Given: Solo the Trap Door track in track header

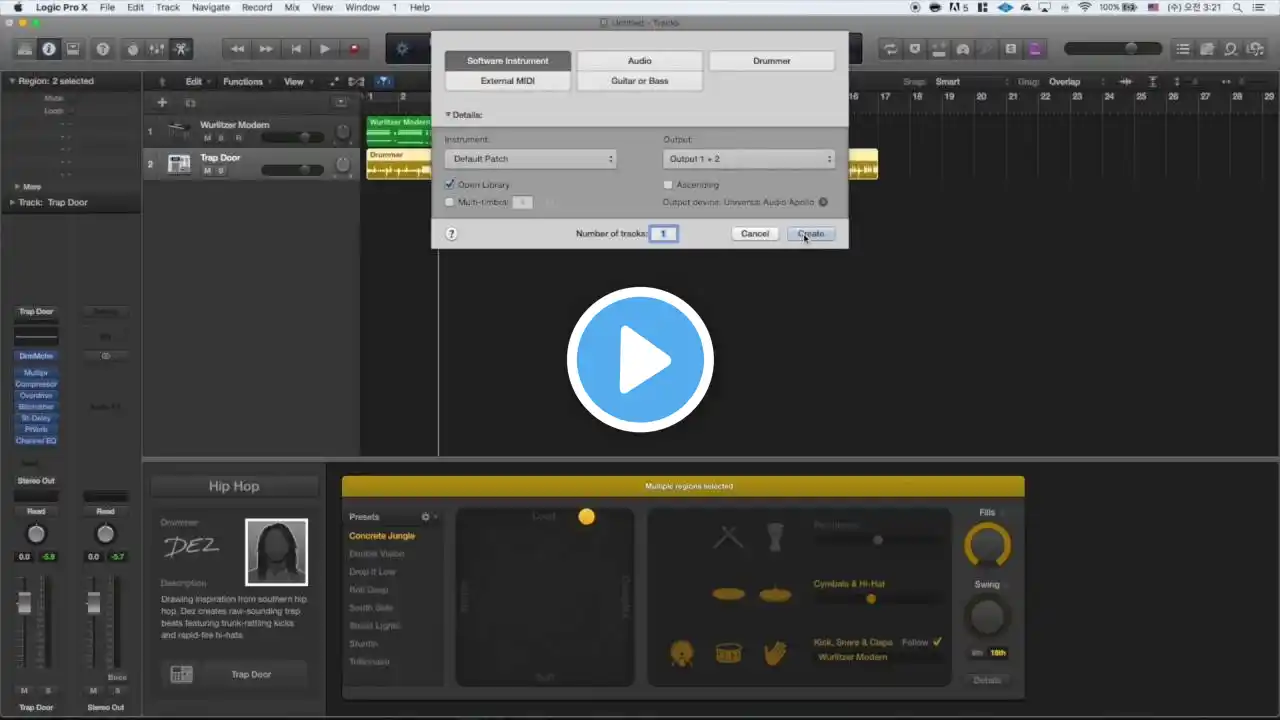Looking at the screenshot, I should click(221, 171).
